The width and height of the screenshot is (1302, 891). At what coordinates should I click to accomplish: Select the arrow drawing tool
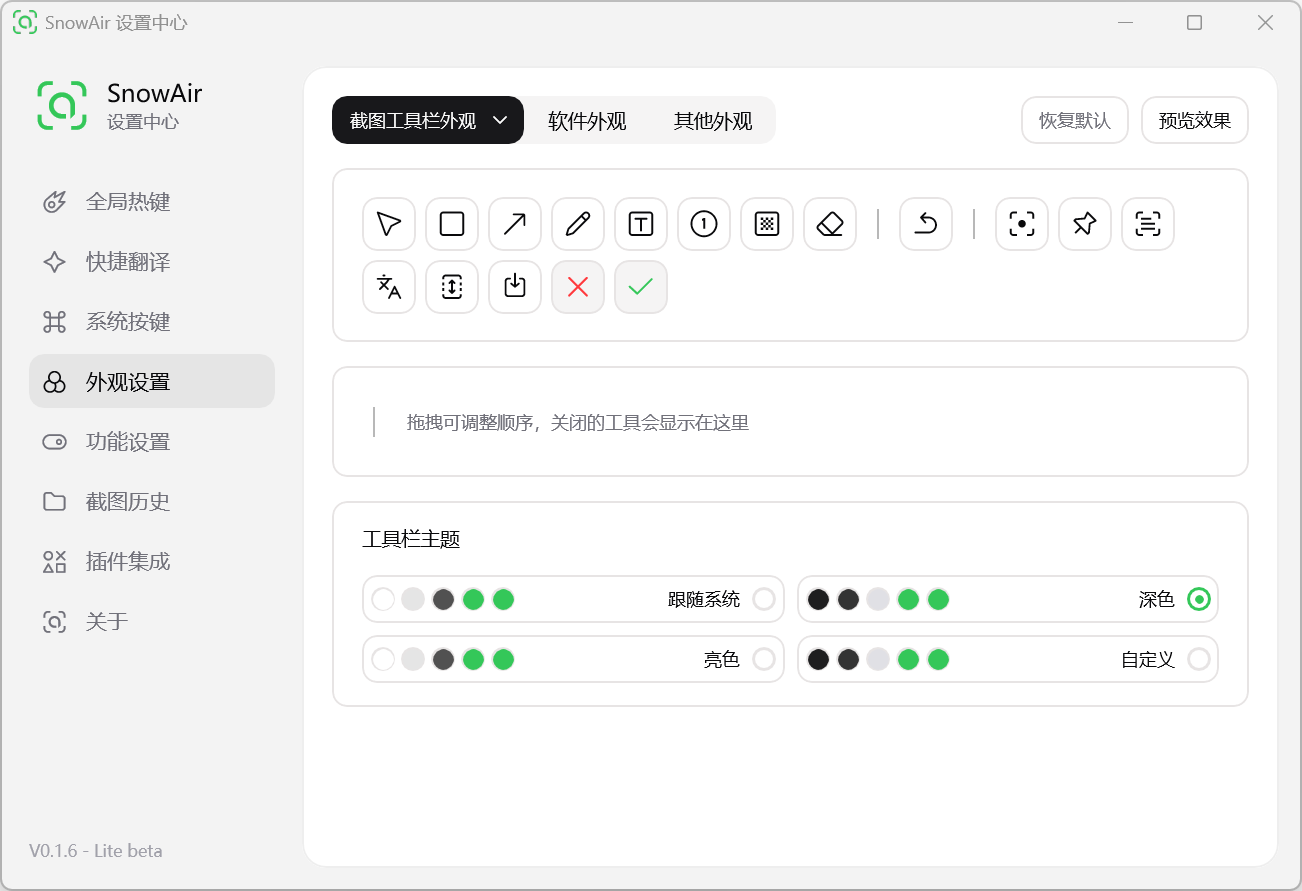point(515,224)
